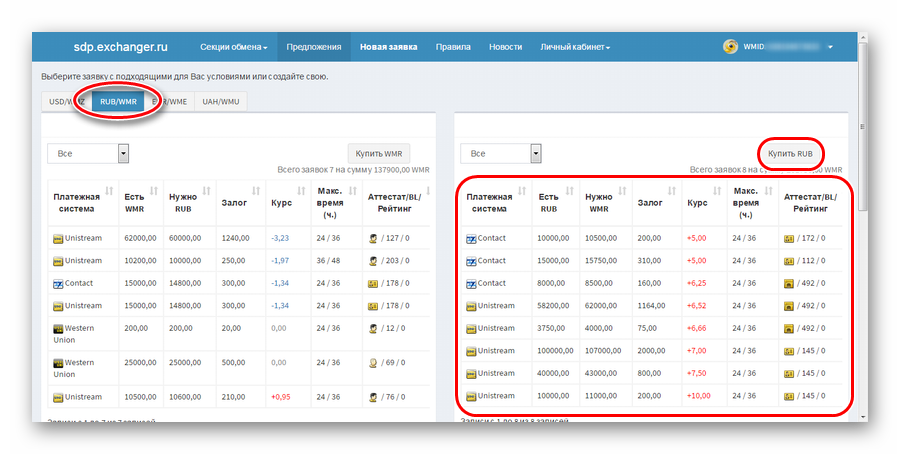This screenshot has height=454, width=900.
Task: Click the attestat icon beside rating 76
Action: point(373,397)
